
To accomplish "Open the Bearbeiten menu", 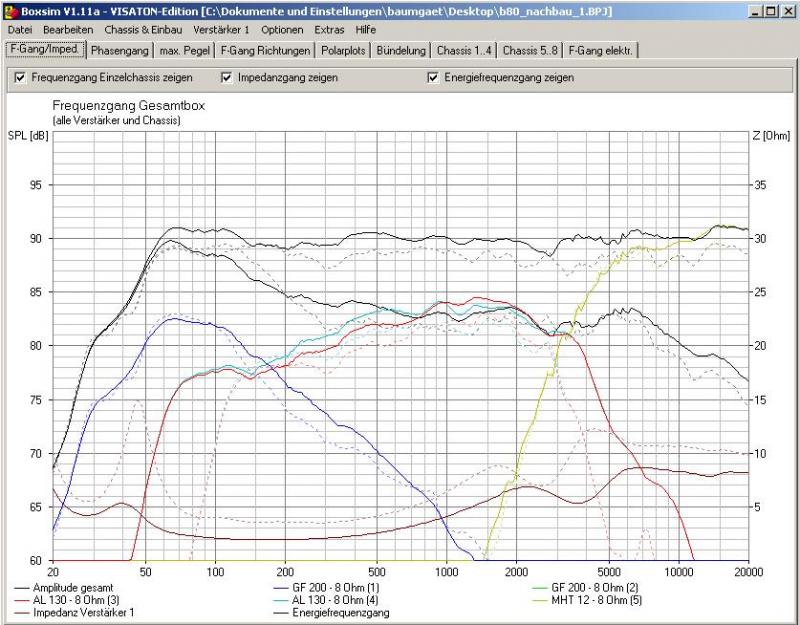I will click(68, 30).
